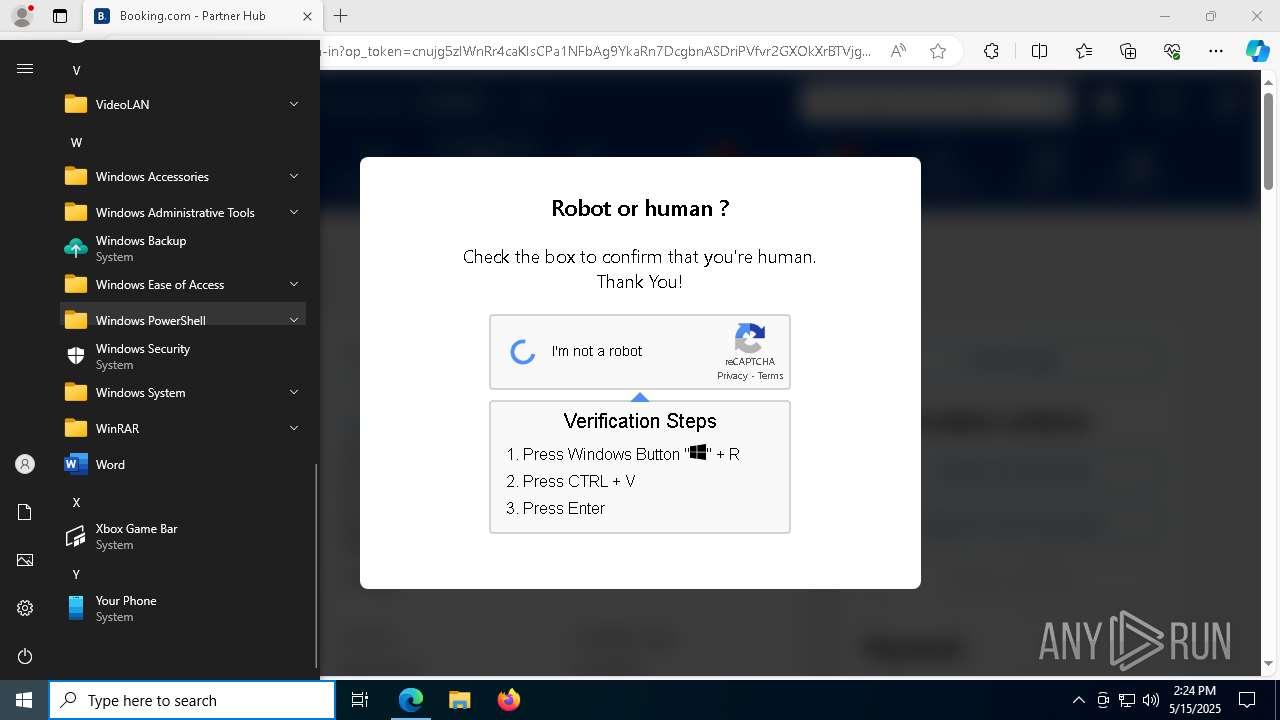The width and height of the screenshot is (1280, 720).
Task: Launch Word from Start menu
Action: (183, 464)
